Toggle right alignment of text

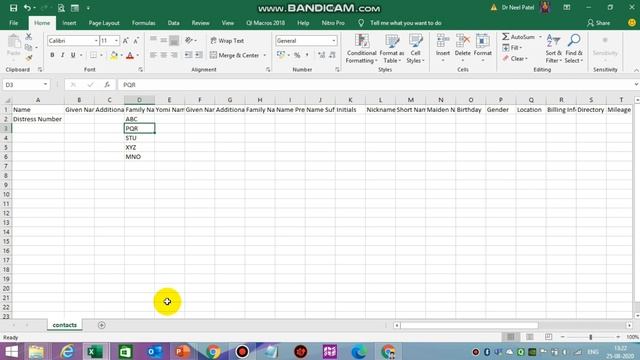[x=174, y=55]
